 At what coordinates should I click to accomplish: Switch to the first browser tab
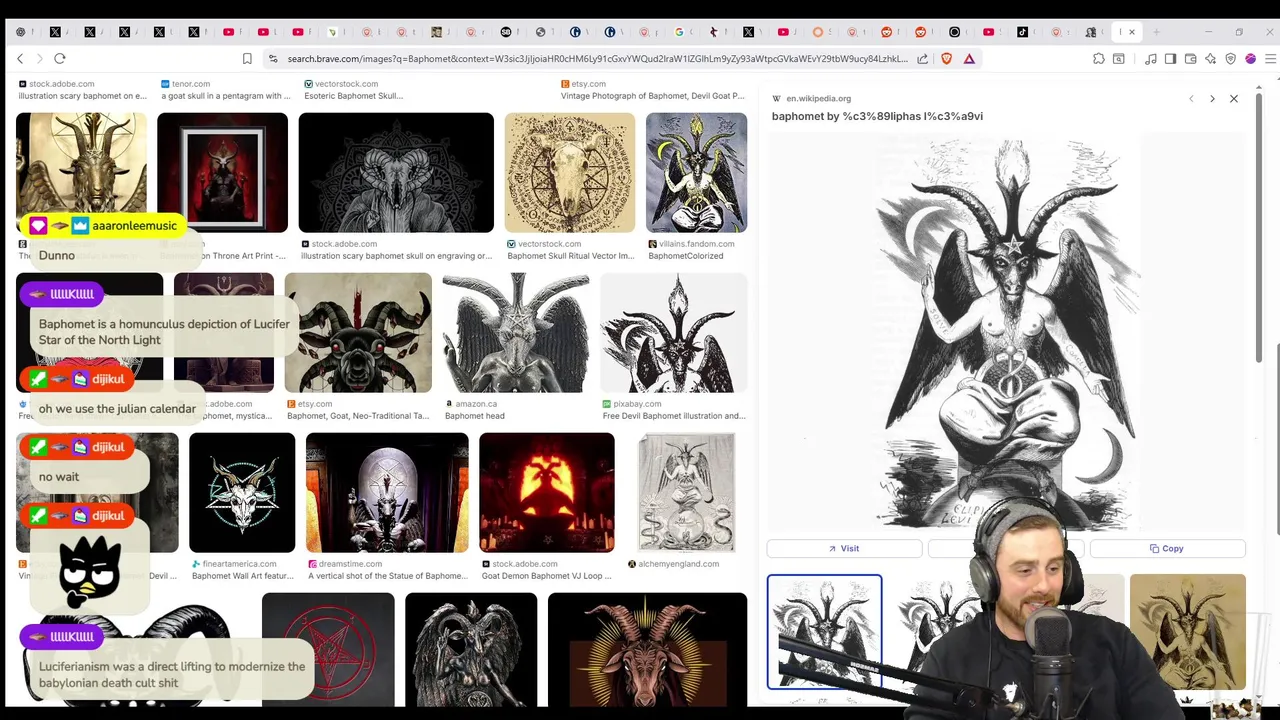[20, 32]
